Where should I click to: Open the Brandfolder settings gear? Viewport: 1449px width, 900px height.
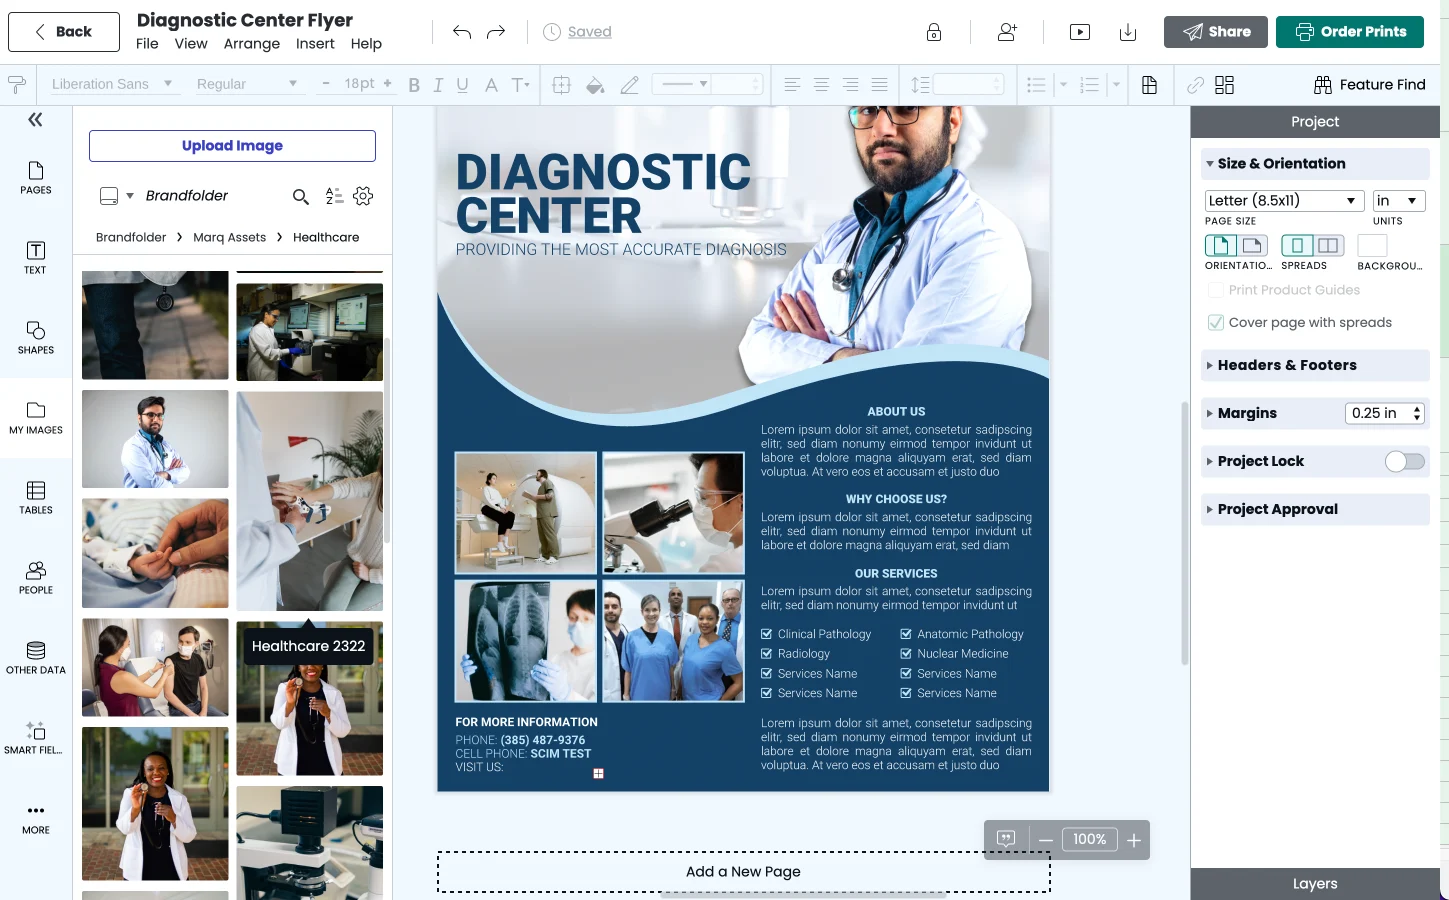362,196
